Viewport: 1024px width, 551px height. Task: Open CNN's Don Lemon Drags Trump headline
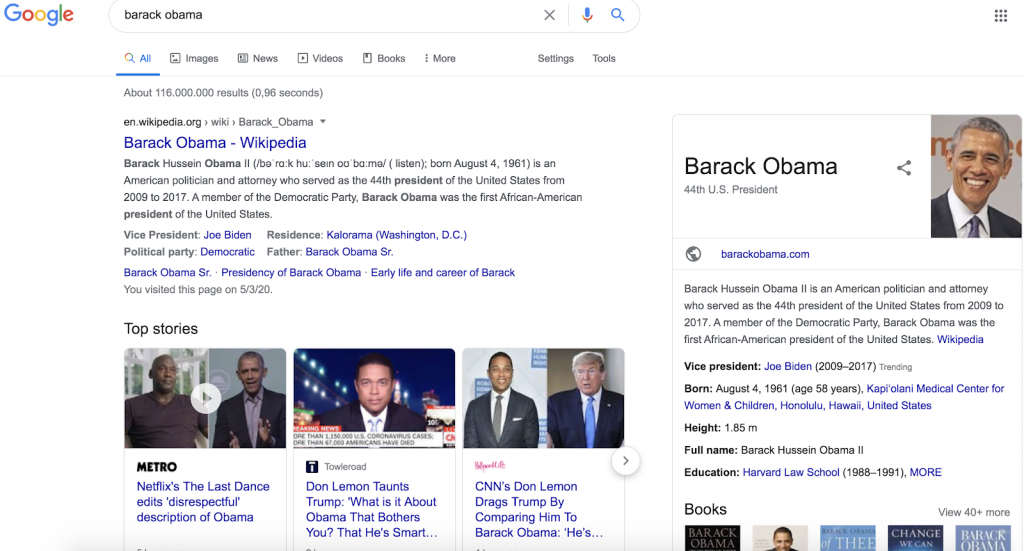click(539, 509)
